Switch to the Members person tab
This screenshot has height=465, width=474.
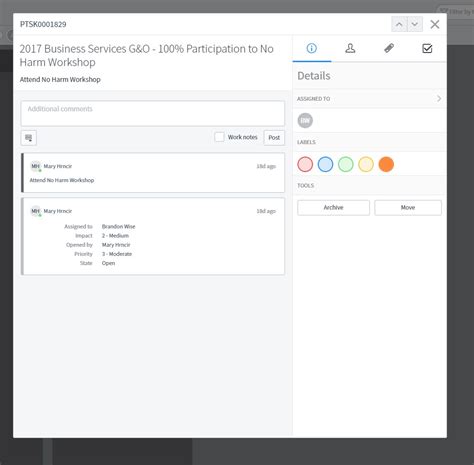tap(350, 49)
